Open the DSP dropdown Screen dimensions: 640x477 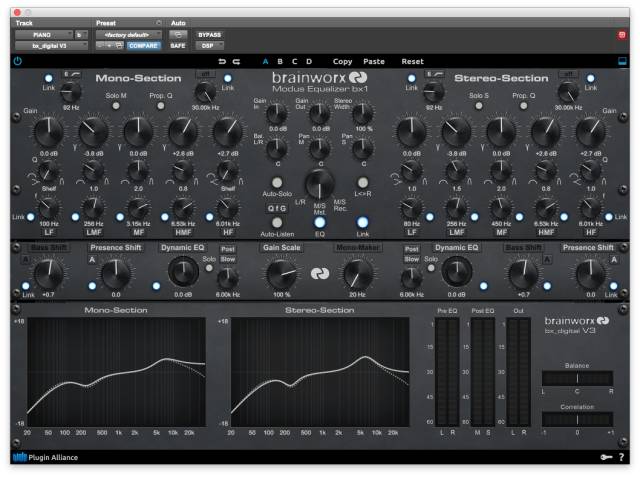[209, 46]
